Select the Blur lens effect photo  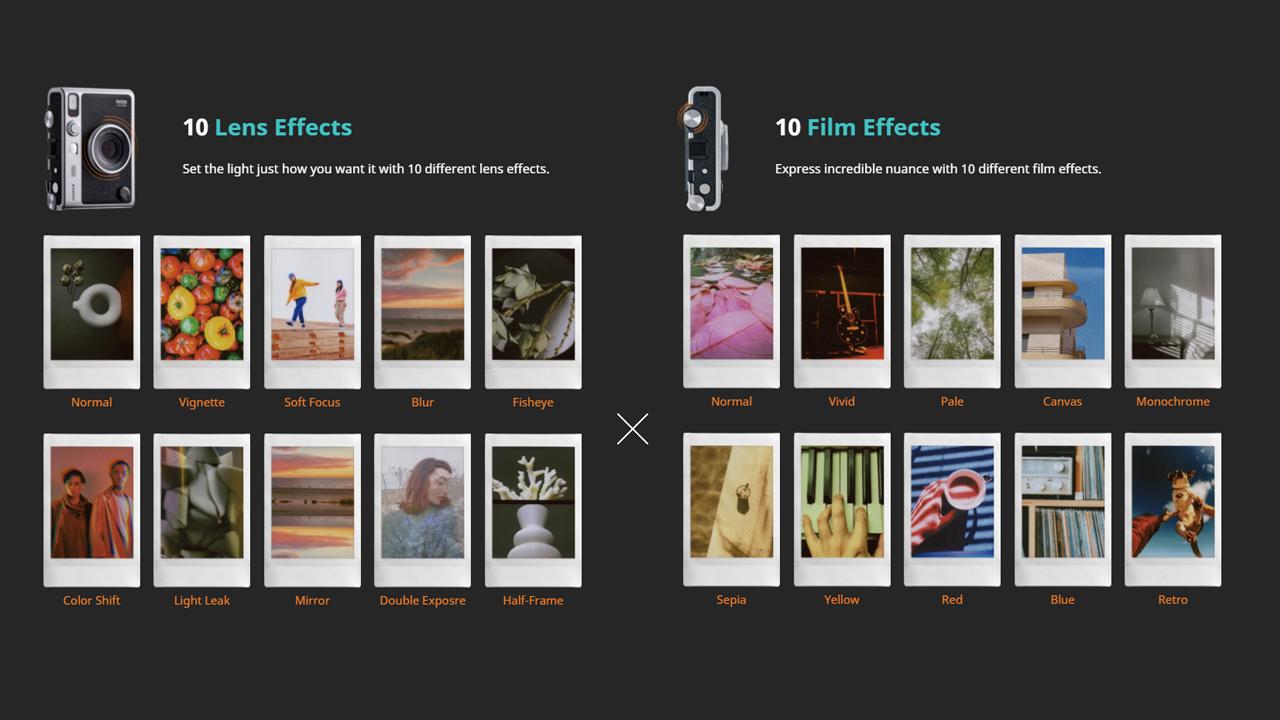pyautogui.click(x=422, y=312)
